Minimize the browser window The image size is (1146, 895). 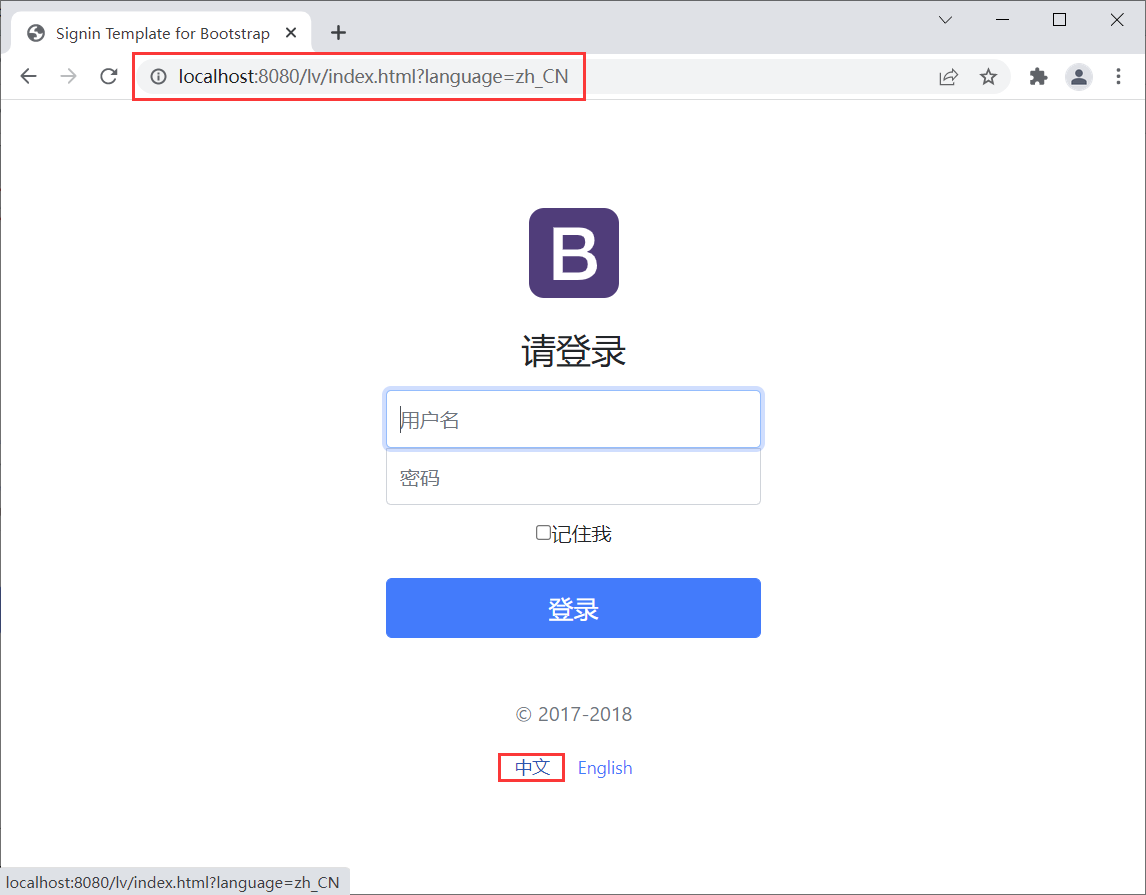[x=1002, y=20]
